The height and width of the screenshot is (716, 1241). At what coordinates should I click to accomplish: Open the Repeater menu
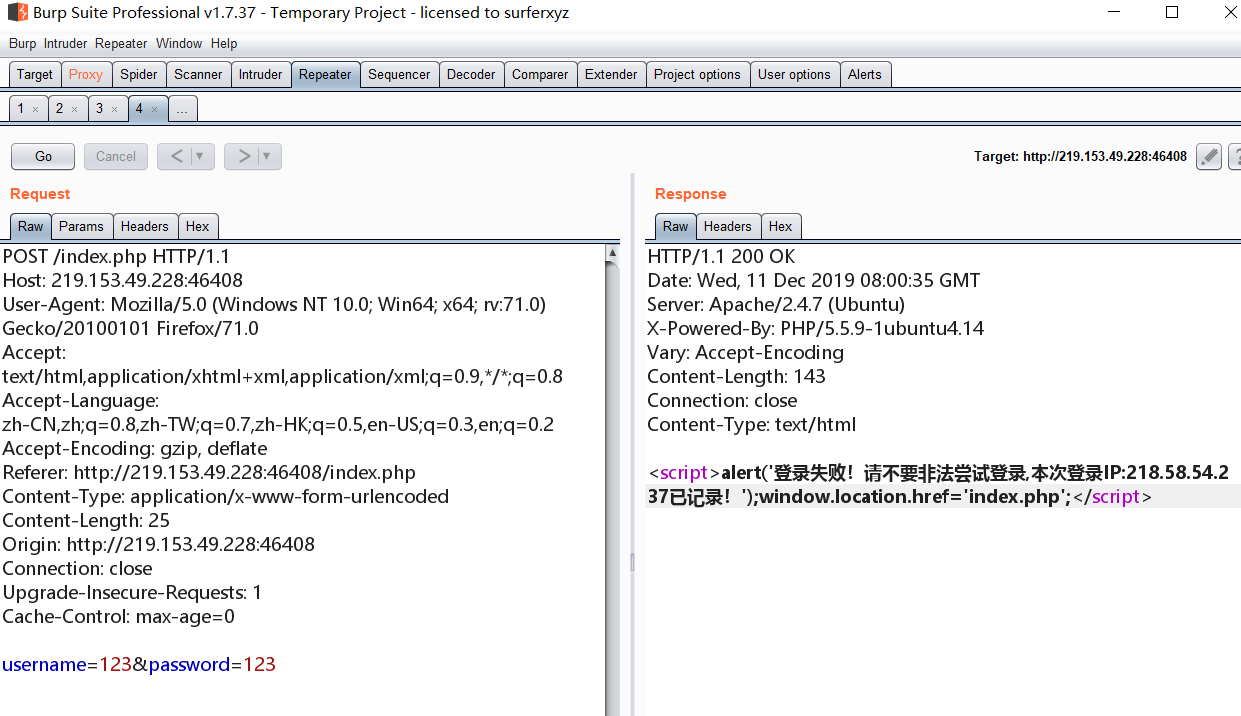pyautogui.click(x=121, y=43)
